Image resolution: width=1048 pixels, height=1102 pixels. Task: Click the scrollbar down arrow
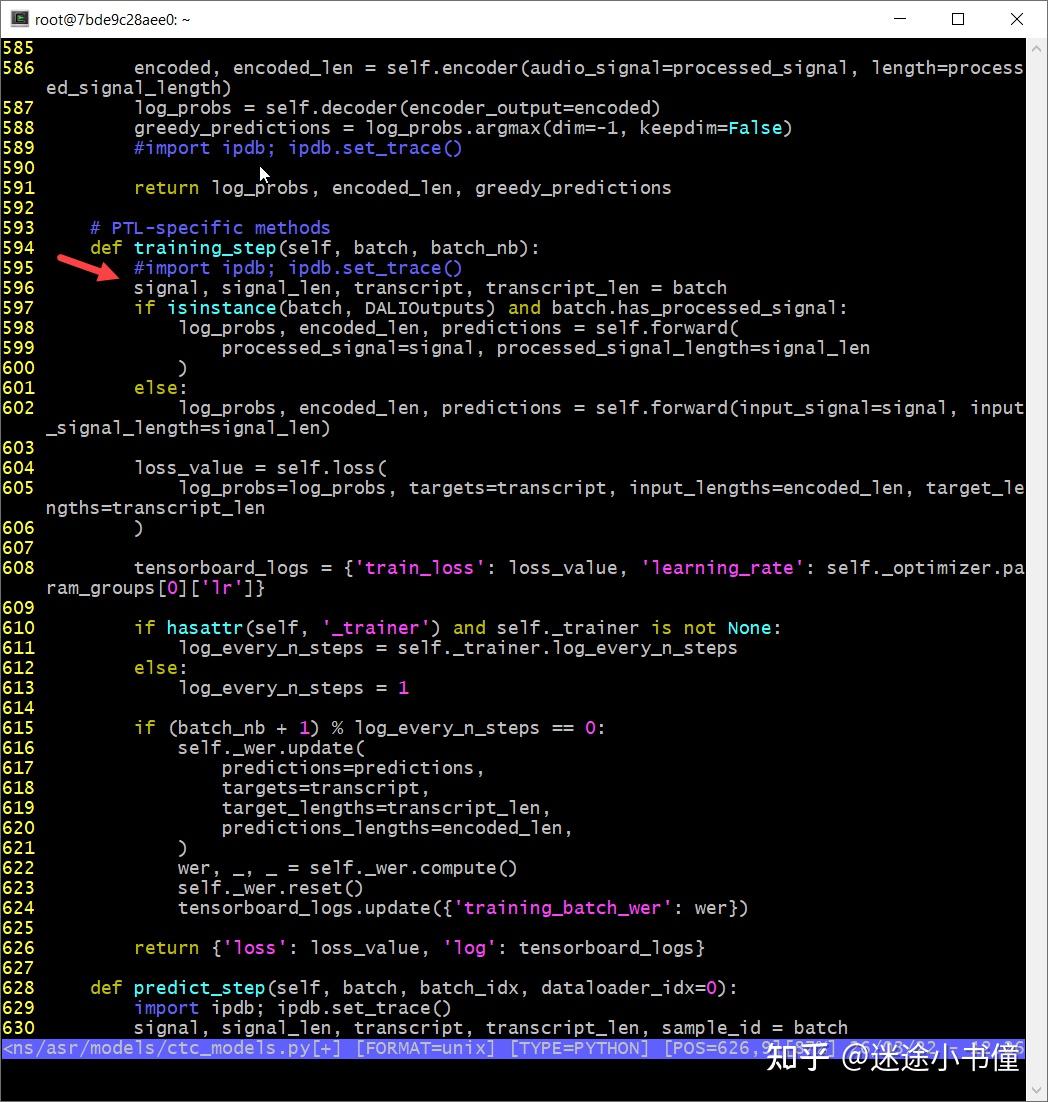[x=1036, y=1090]
